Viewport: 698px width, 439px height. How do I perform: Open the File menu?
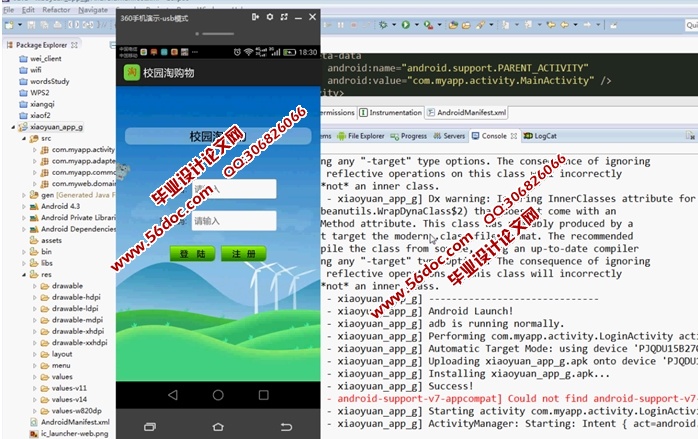click(8, 9)
